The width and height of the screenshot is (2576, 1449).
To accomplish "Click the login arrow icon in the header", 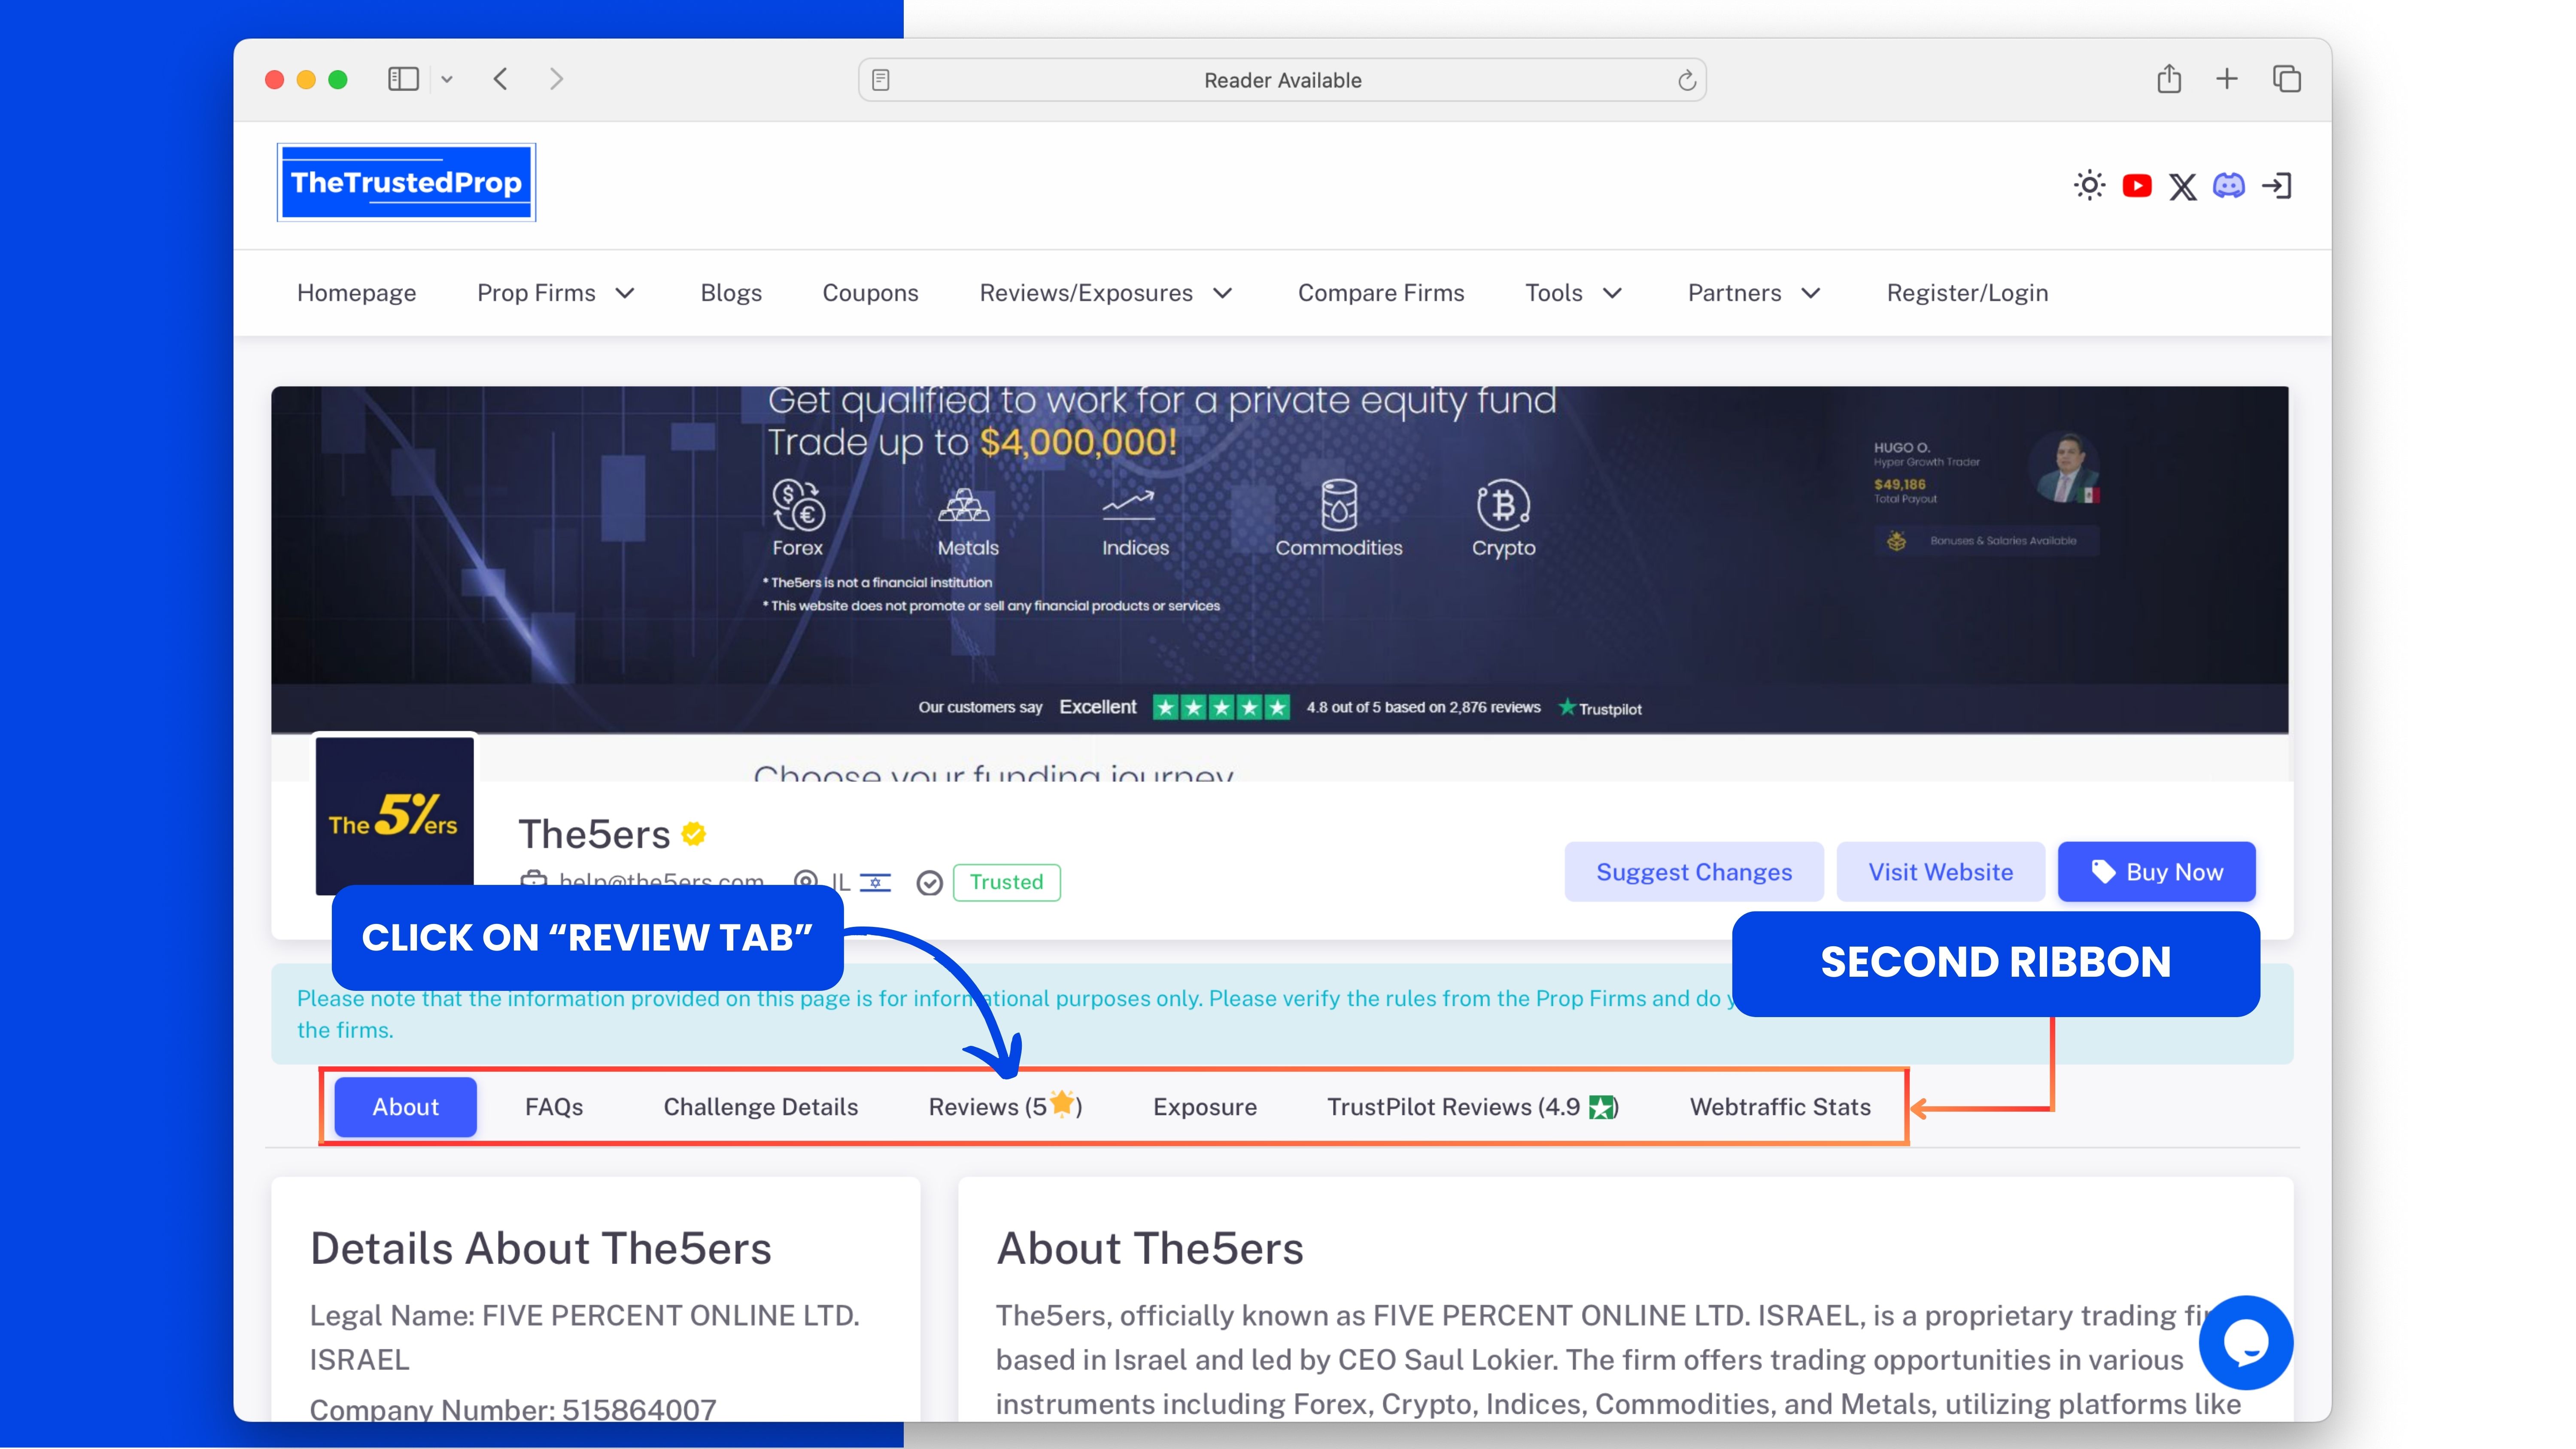I will click(x=2277, y=186).
